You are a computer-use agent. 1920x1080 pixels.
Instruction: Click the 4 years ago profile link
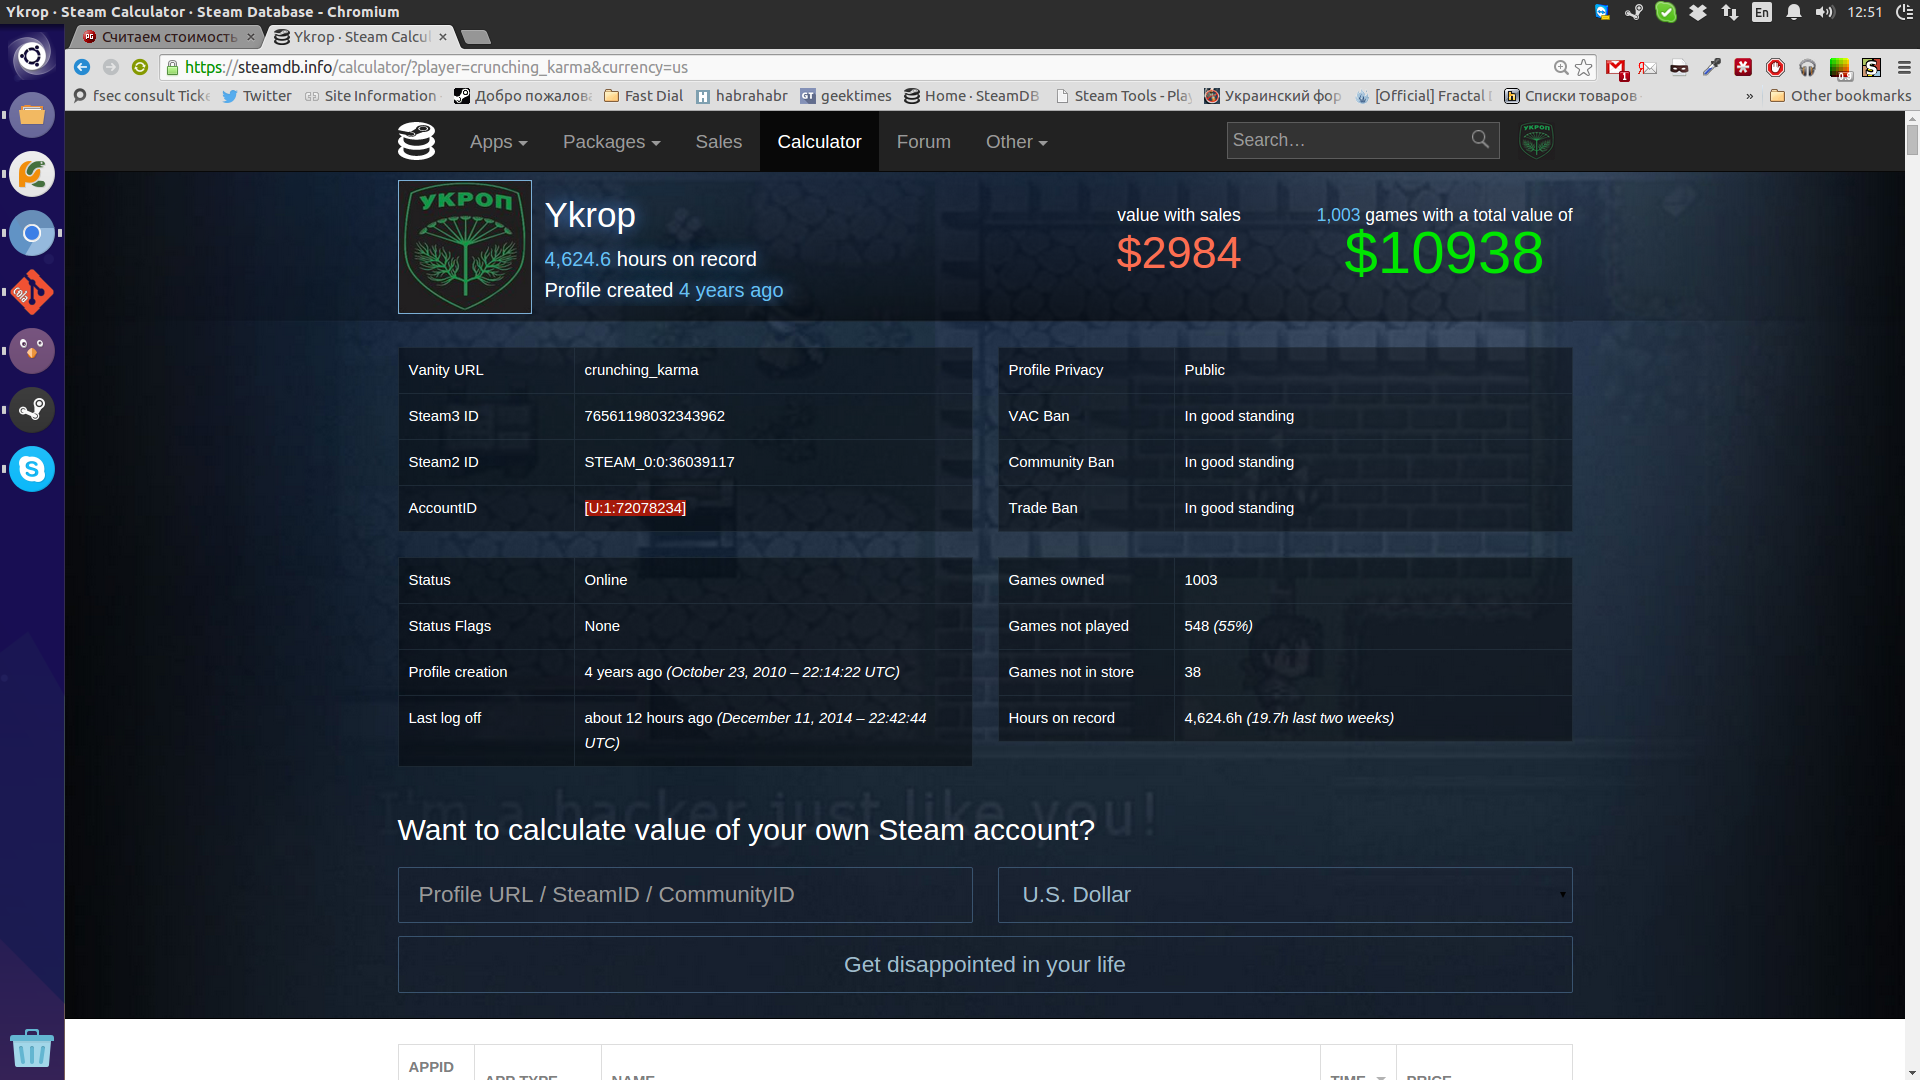point(731,290)
